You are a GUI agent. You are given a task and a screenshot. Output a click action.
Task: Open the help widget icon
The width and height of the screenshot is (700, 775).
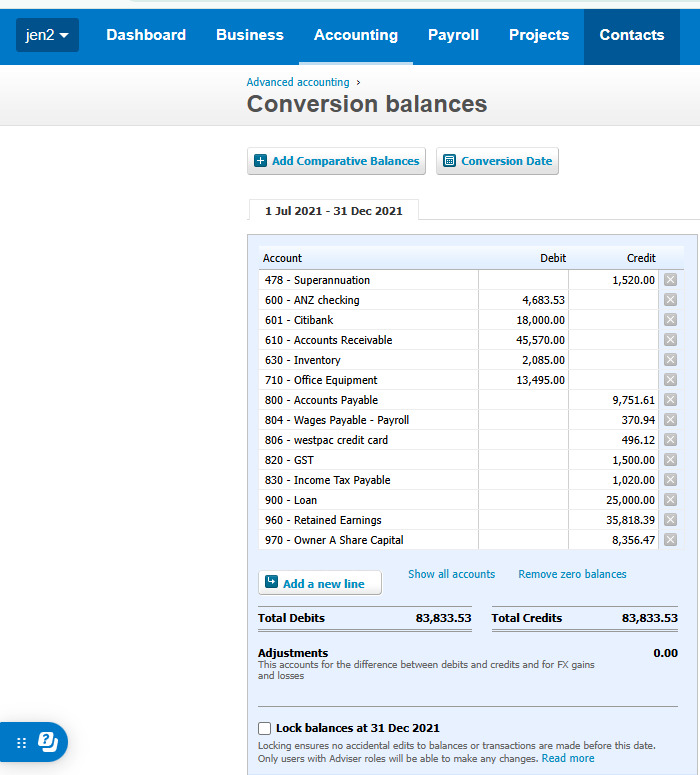pyautogui.click(x=48, y=742)
